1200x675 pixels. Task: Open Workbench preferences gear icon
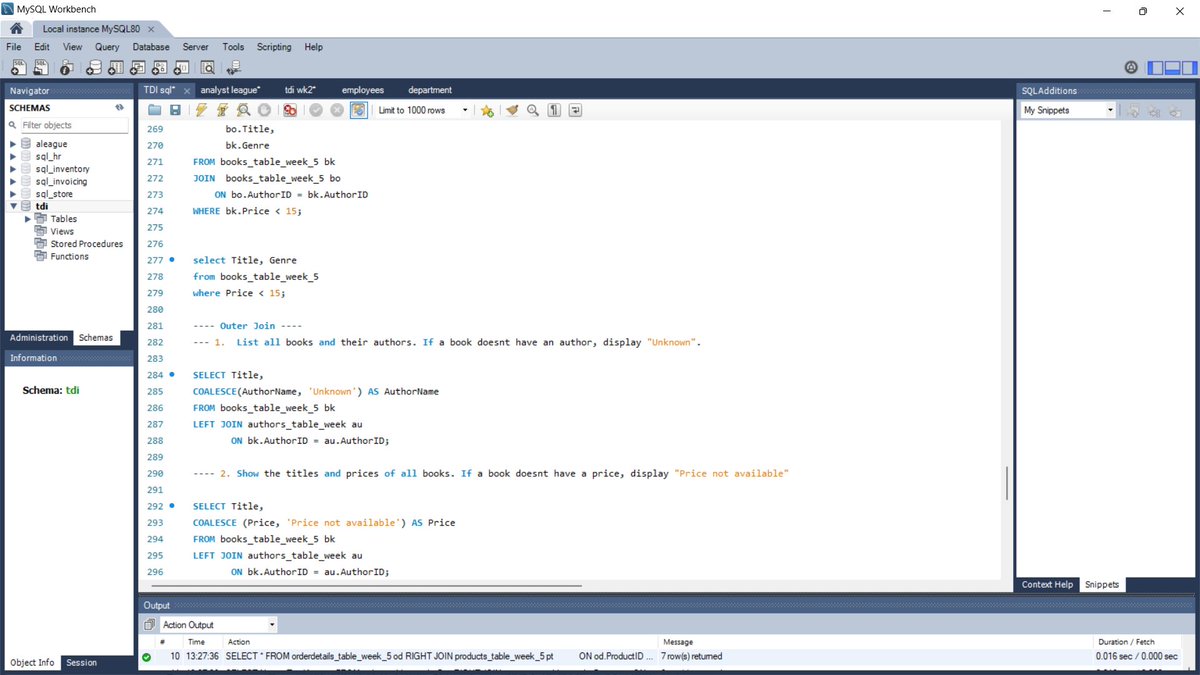1131,68
